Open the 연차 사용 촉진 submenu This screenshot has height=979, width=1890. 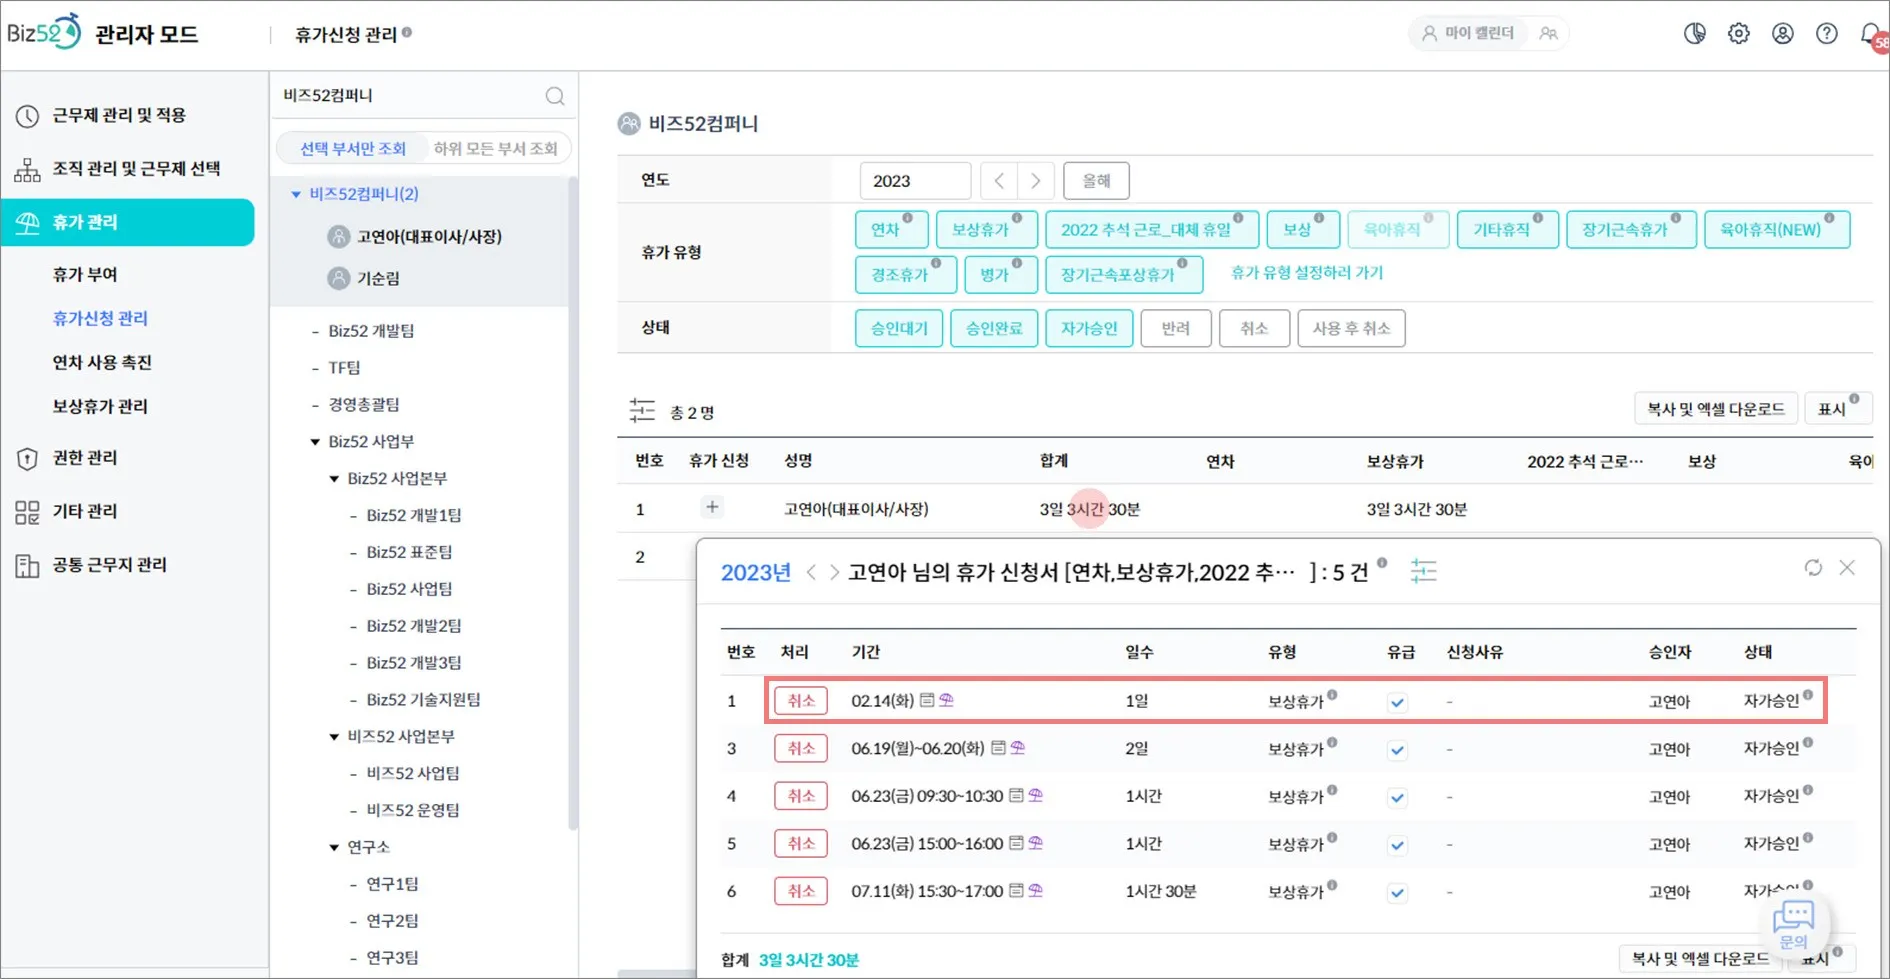102,362
